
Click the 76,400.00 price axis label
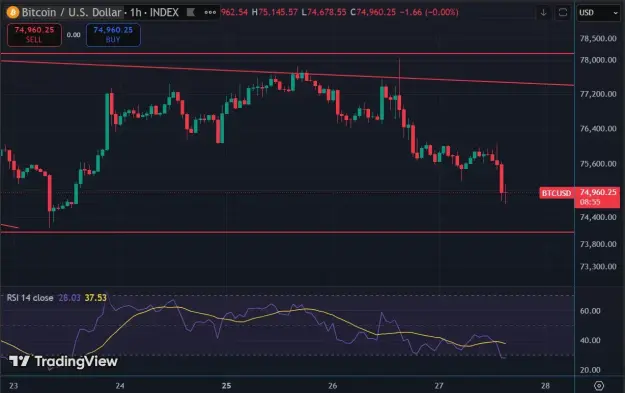(598, 129)
